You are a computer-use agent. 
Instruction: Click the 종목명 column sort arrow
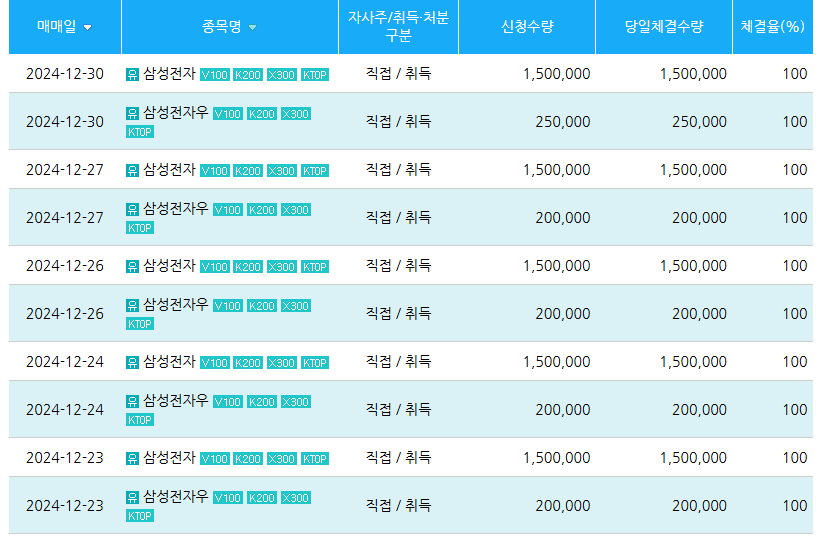tap(252, 27)
